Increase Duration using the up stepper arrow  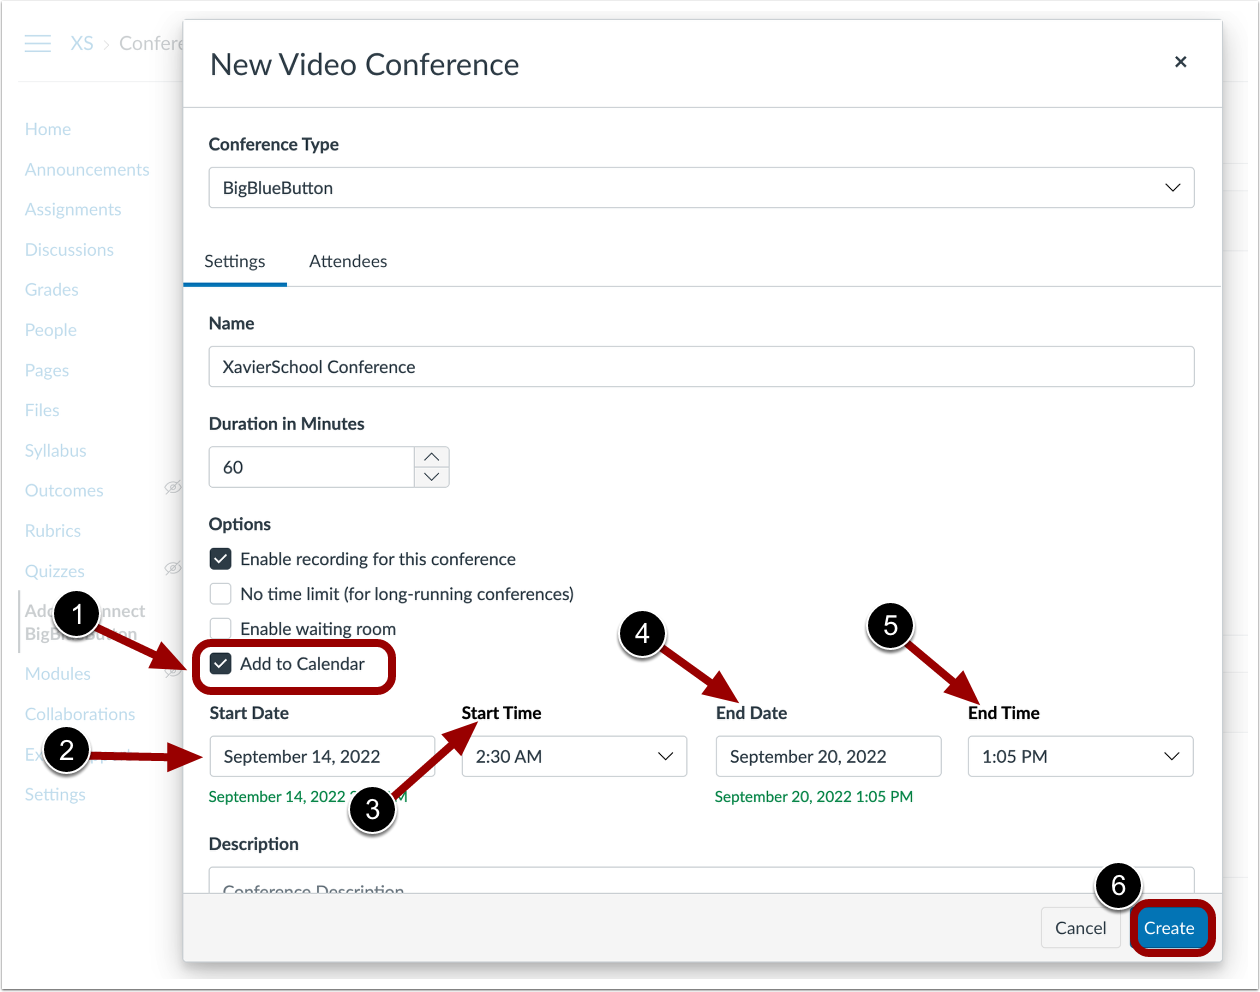(431, 456)
